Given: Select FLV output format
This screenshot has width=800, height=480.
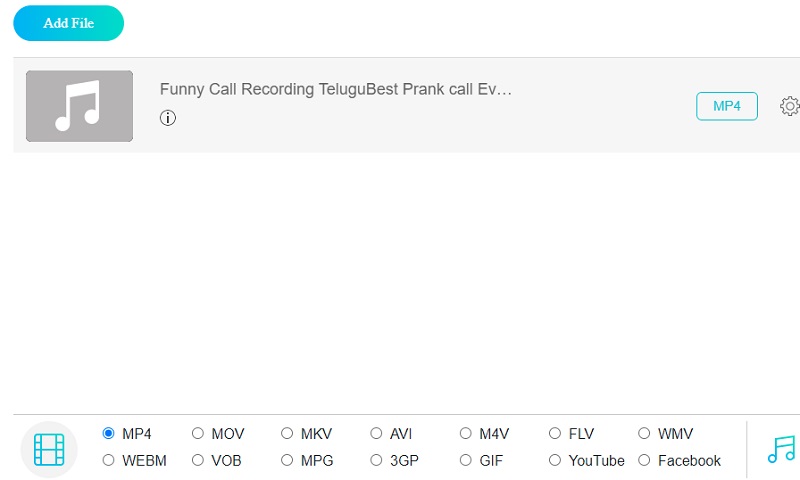Looking at the screenshot, I should [x=555, y=434].
